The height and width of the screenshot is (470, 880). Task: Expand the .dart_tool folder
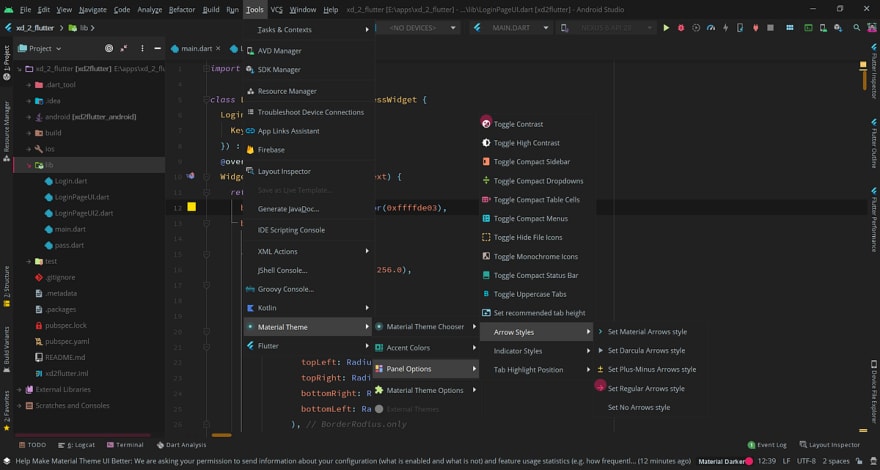click(29, 85)
